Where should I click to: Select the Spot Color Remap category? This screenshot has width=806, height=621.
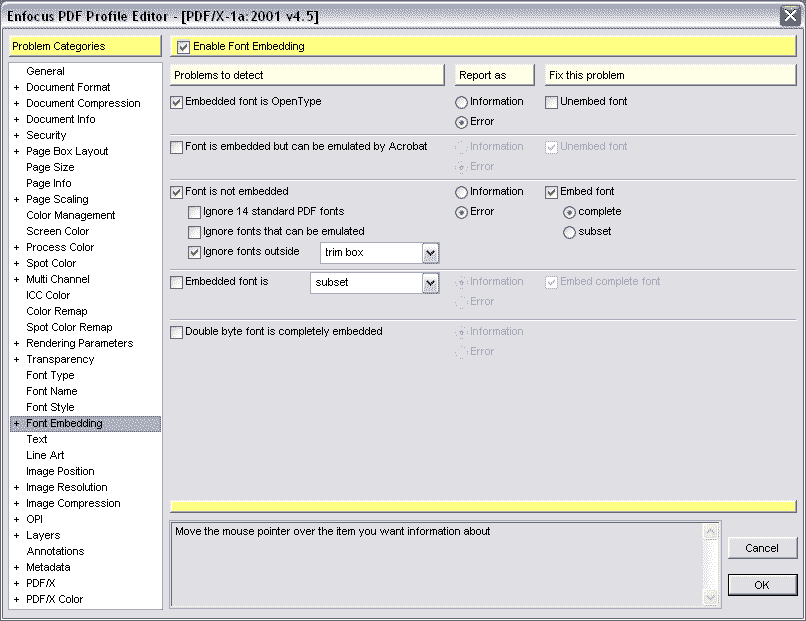[x=69, y=327]
